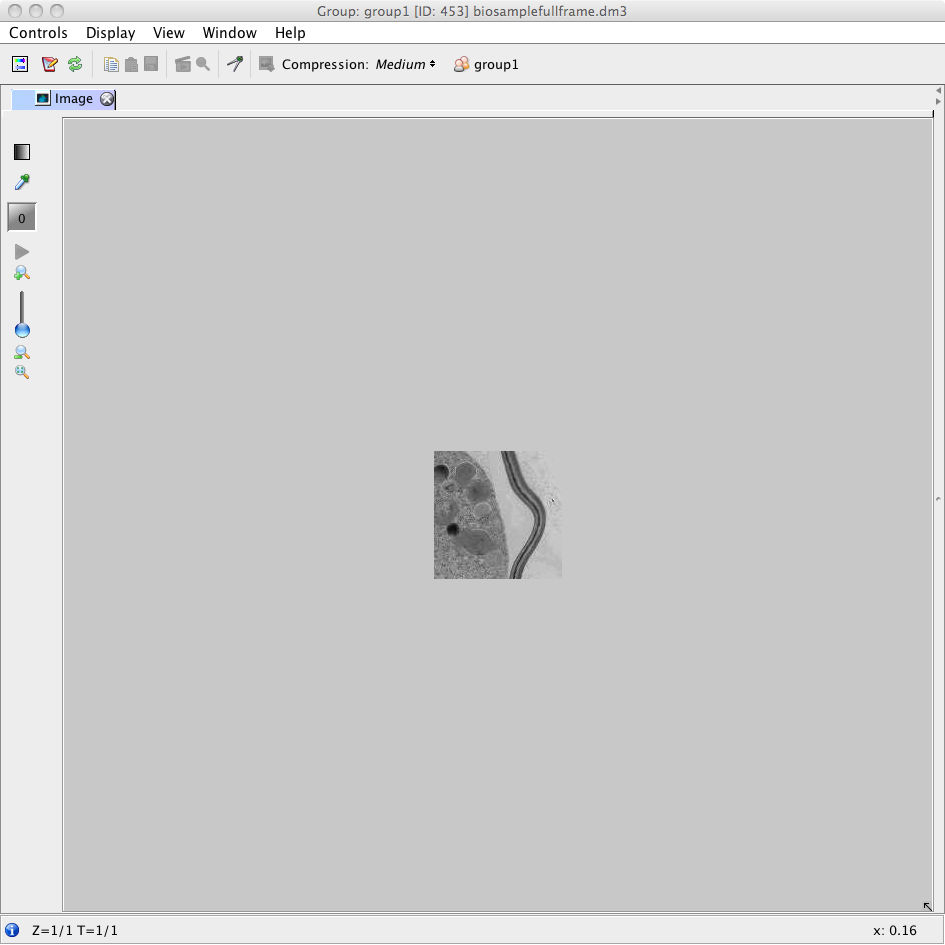Viewport: 945px width, 945px height.
Task: Copy rendering settings icon
Action: pyautogui.click(x=111, y=64)
